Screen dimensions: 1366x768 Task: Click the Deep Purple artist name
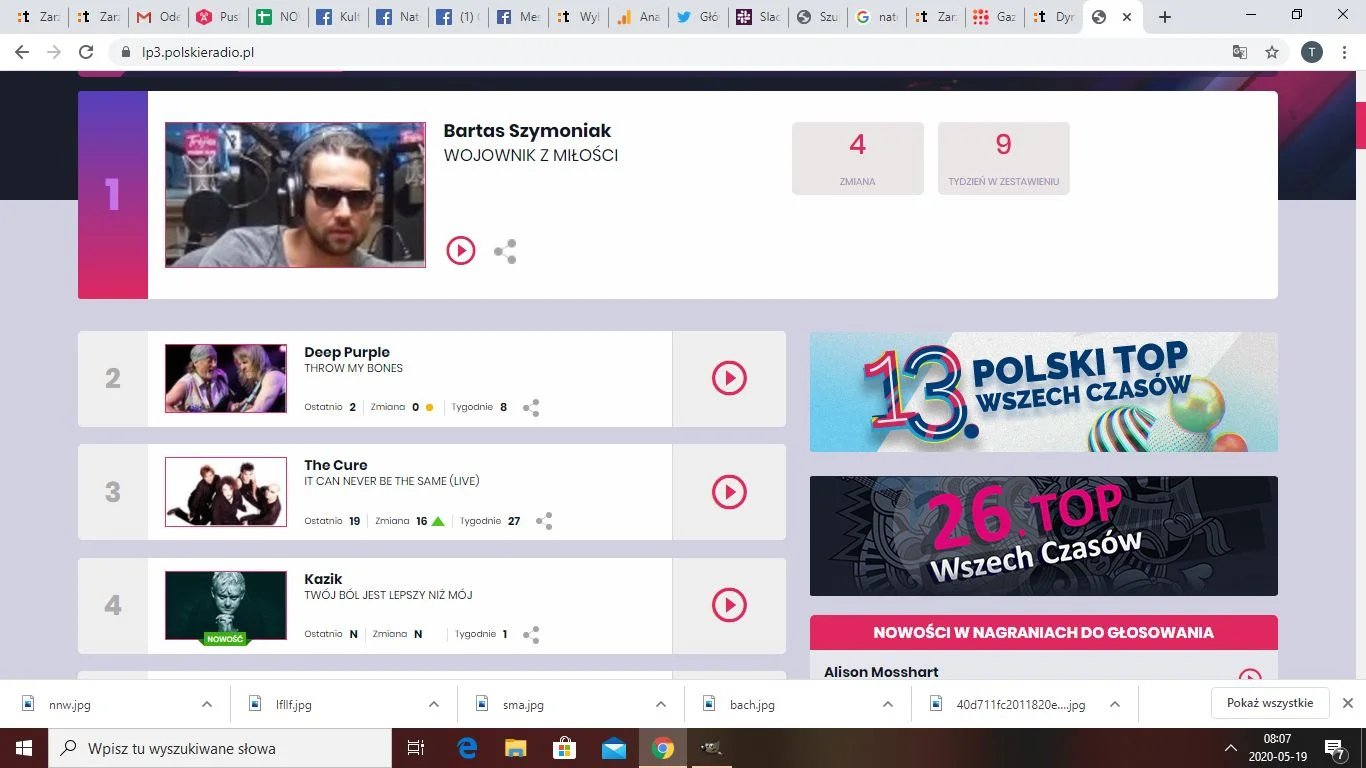[347, 352]
